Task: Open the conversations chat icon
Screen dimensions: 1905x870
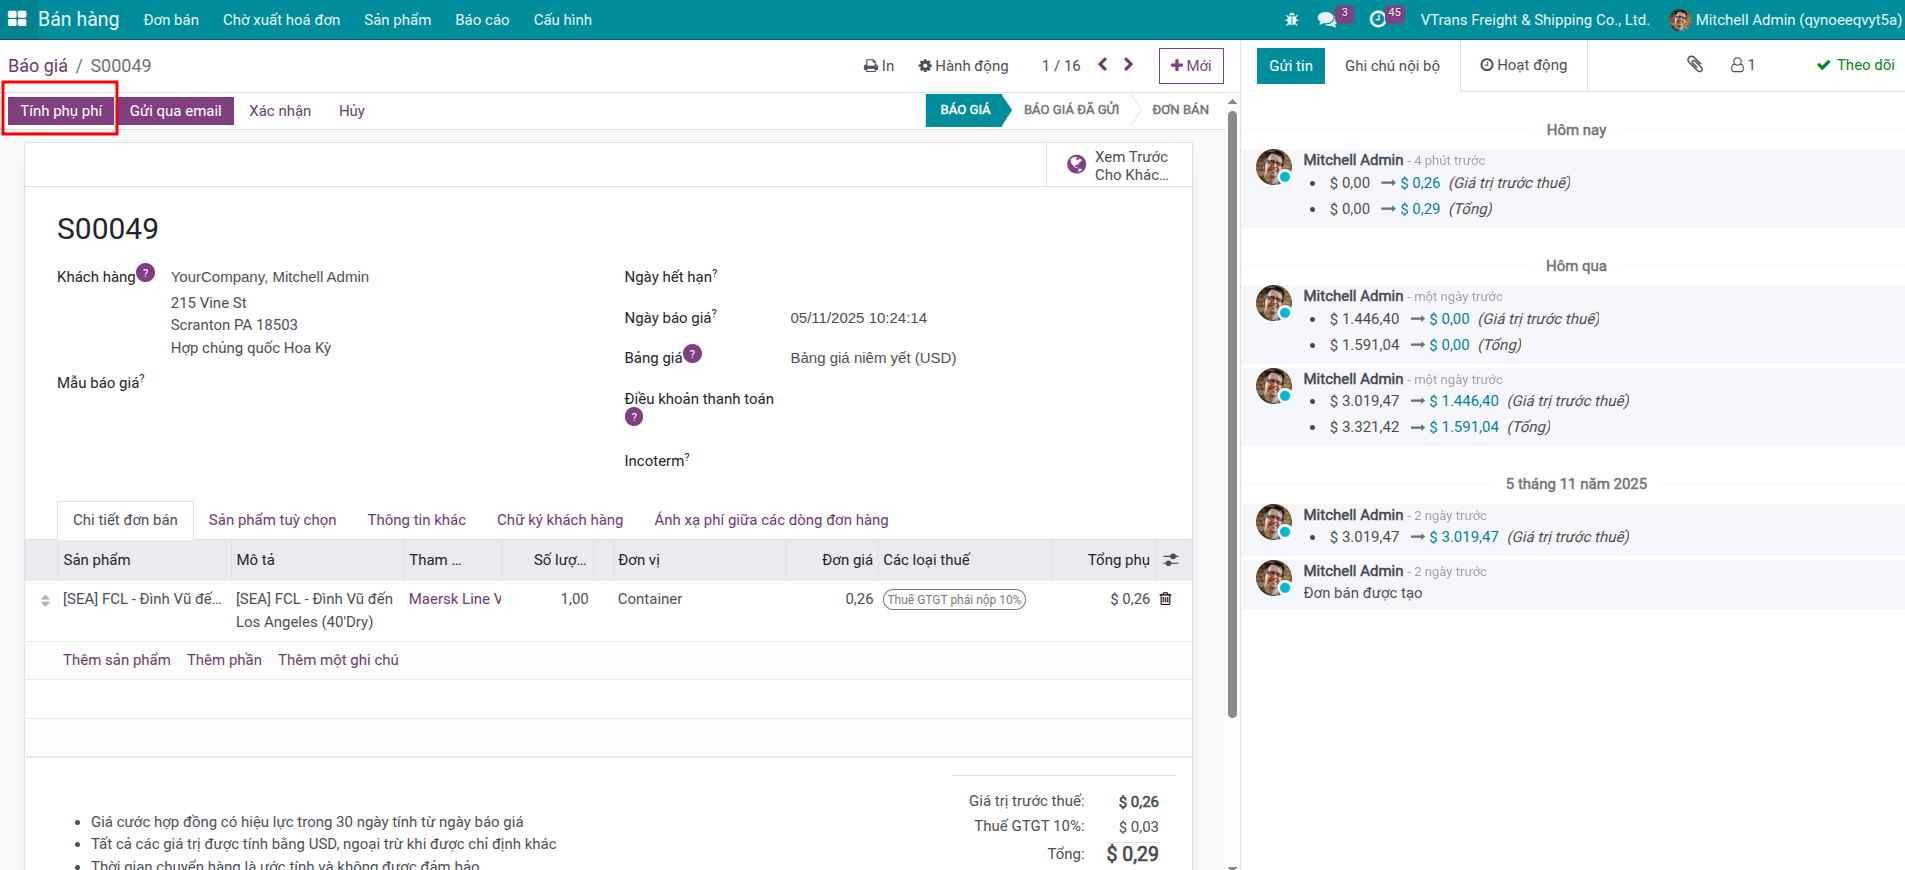Action: pyautogui.click(x=1327, y=19)
